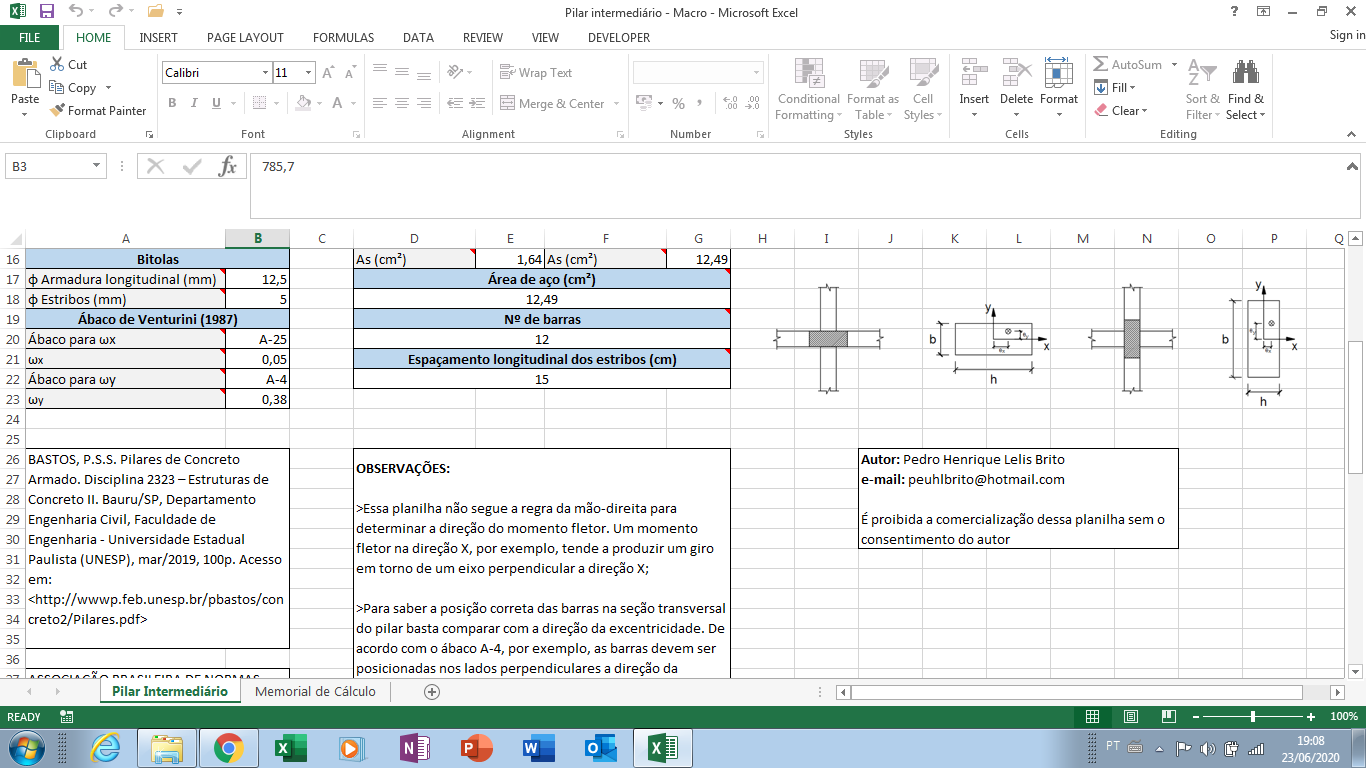This screenshot has width=1366, height=768.
Task: Open the FILE tab
Action: tap(30, 38)
